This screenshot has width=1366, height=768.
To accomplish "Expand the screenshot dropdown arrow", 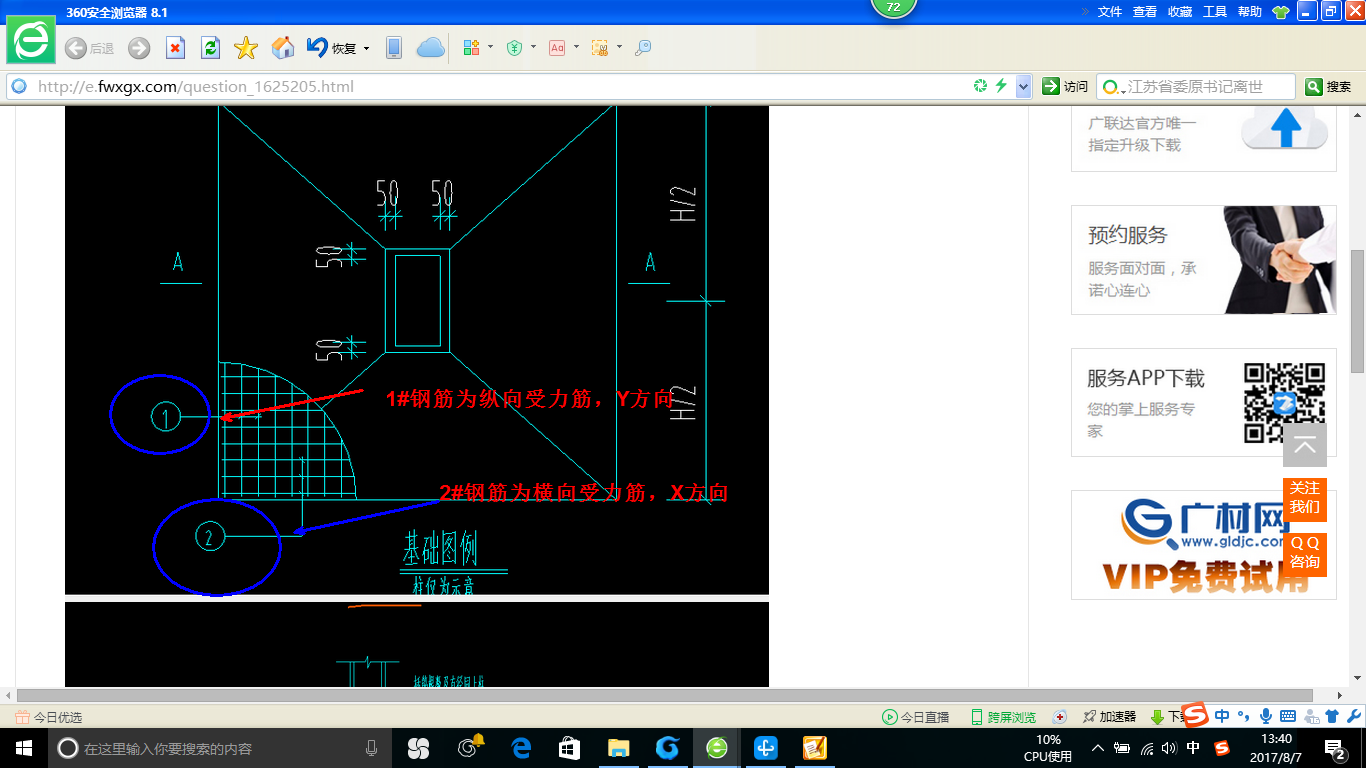I will click(x=619, y=47).
